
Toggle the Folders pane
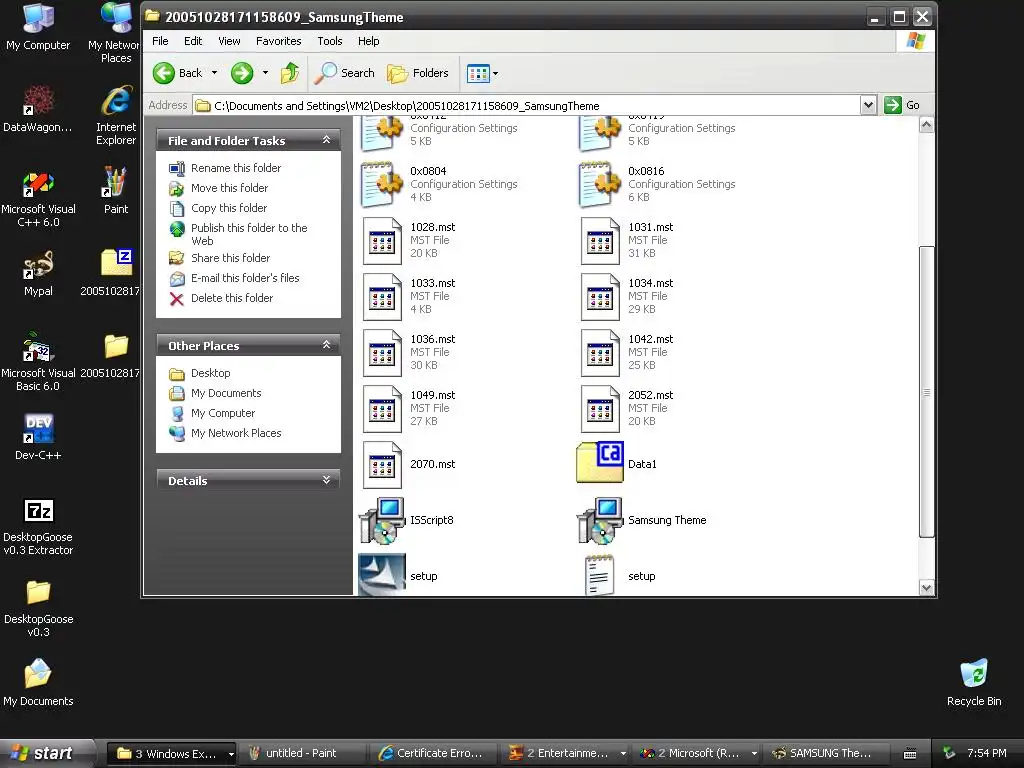(418, 73)
